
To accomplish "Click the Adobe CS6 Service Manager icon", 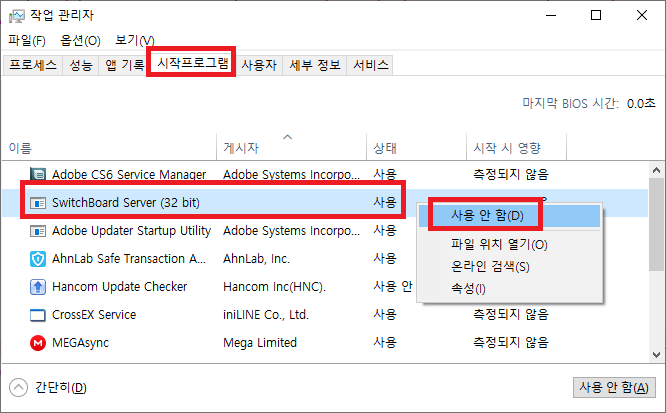I will coord(38,174).
